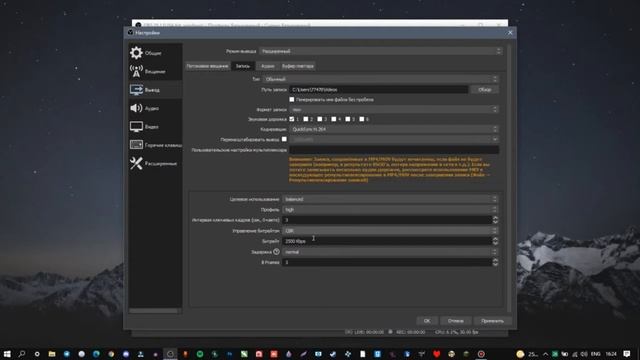Click the yellow weather icon on taskbar
640x360 pixels.
pos(520,354)
